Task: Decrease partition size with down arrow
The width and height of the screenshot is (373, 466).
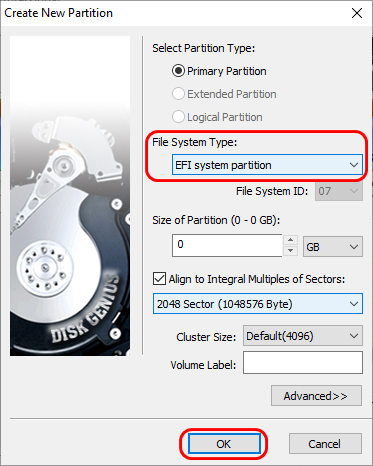Action: coord(290,250)
